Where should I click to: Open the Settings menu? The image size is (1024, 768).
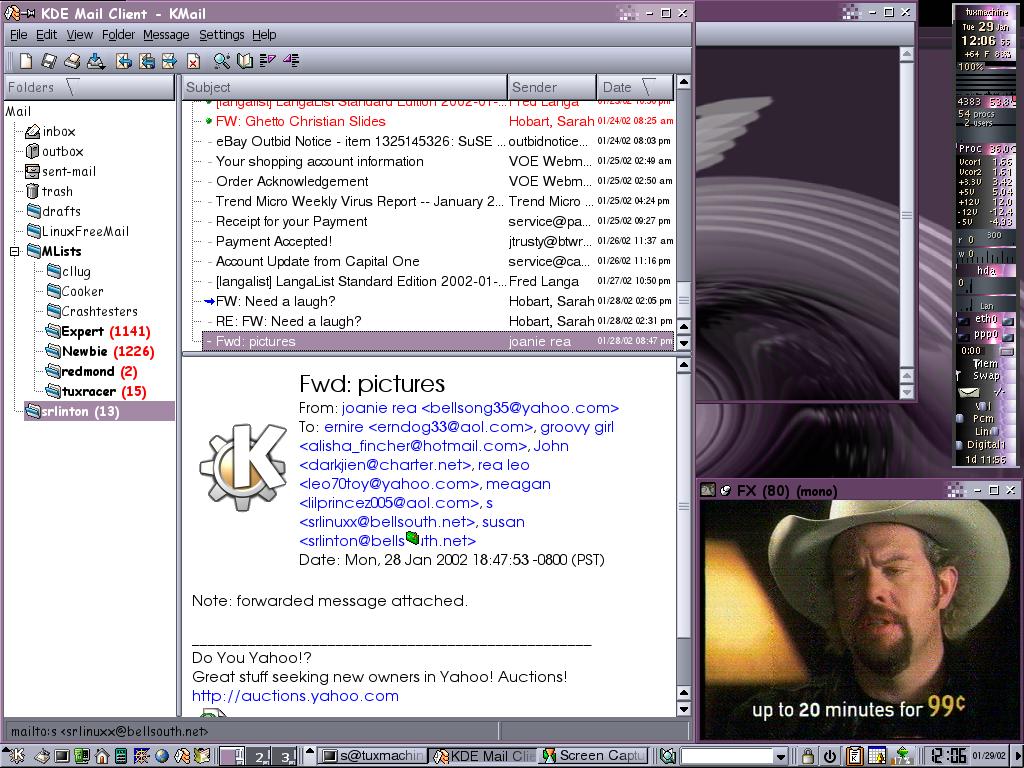pyautogui.click(x=221, y=35)
